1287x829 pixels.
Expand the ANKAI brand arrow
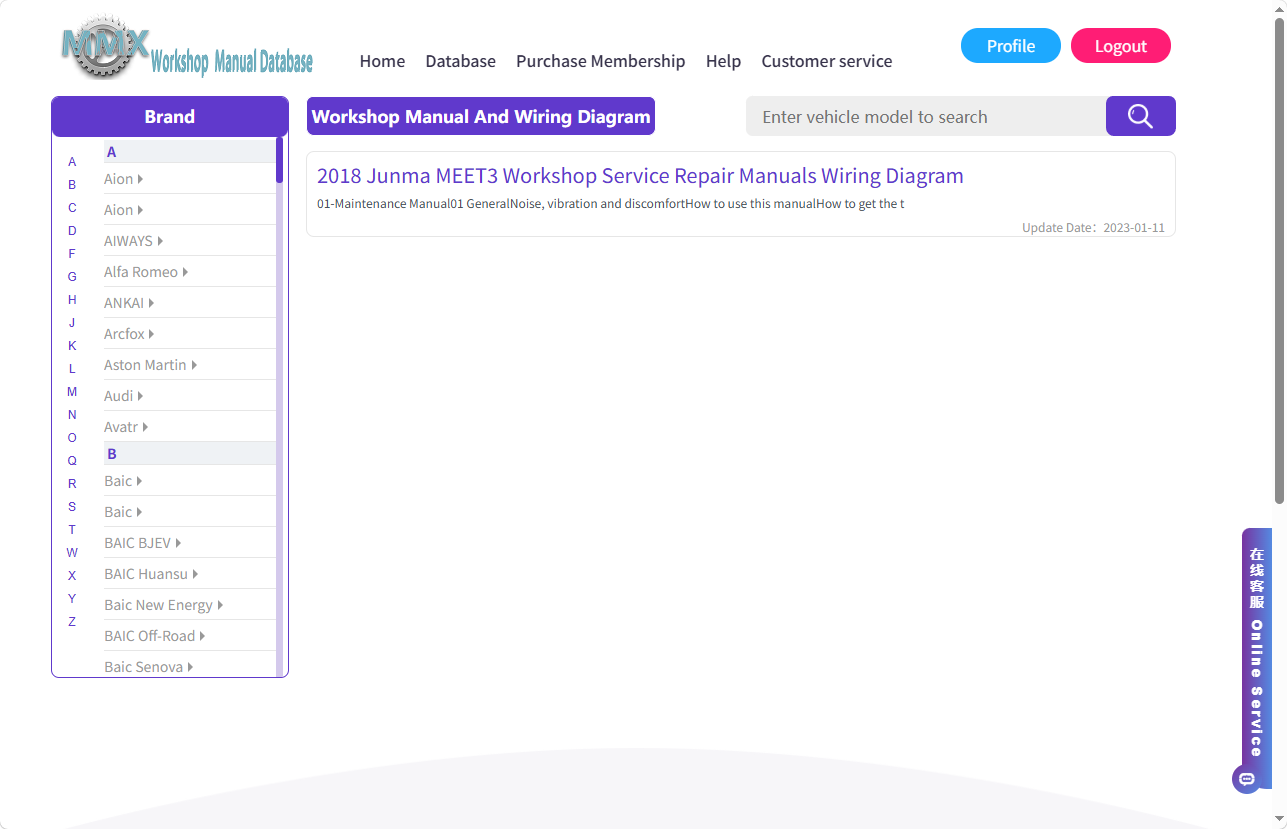tap(151, 303)
